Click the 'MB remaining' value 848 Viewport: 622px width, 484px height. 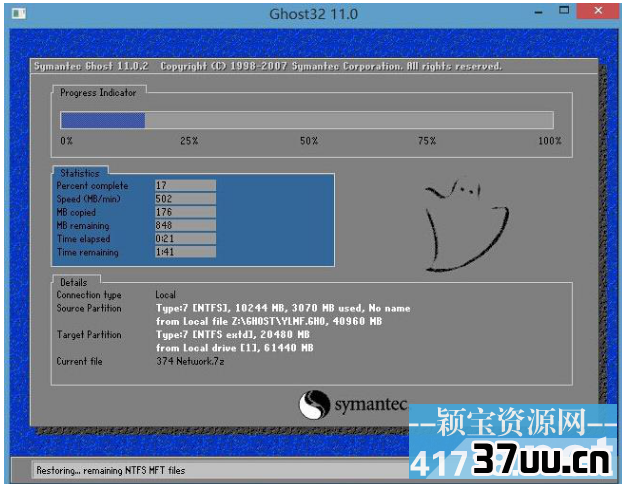click(185, 225)
